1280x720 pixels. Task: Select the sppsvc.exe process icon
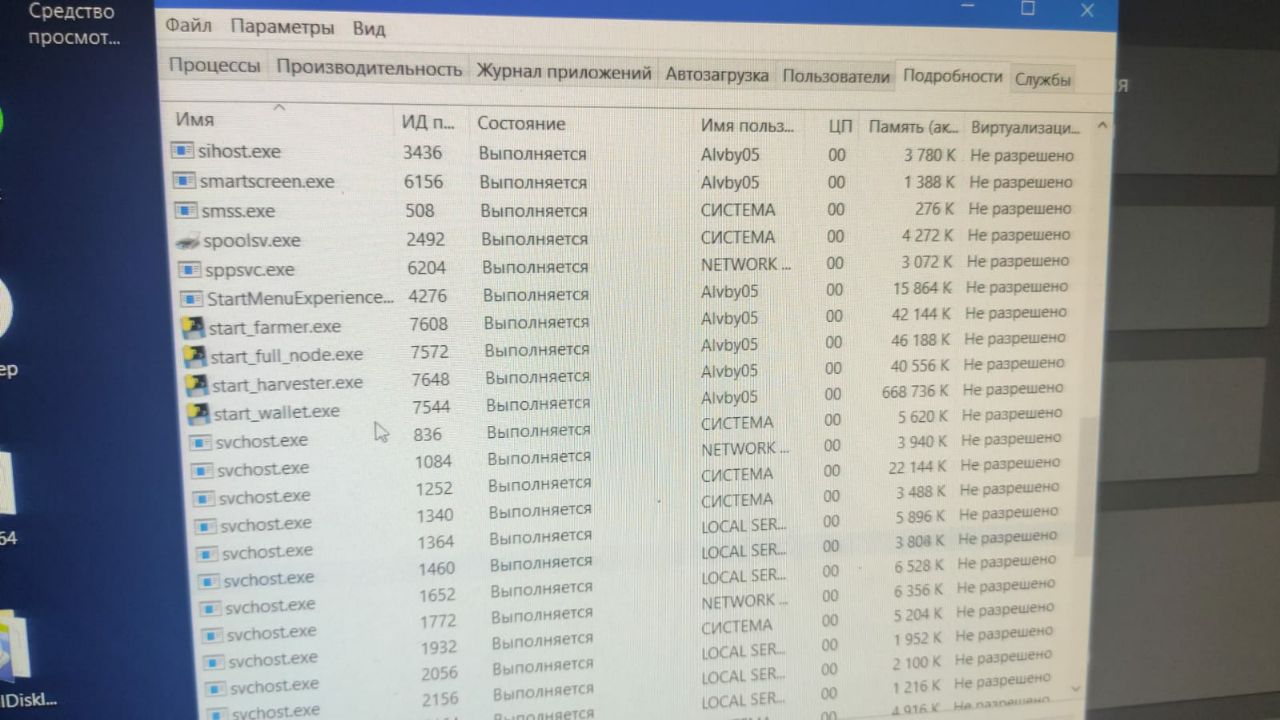coord(190,269)
